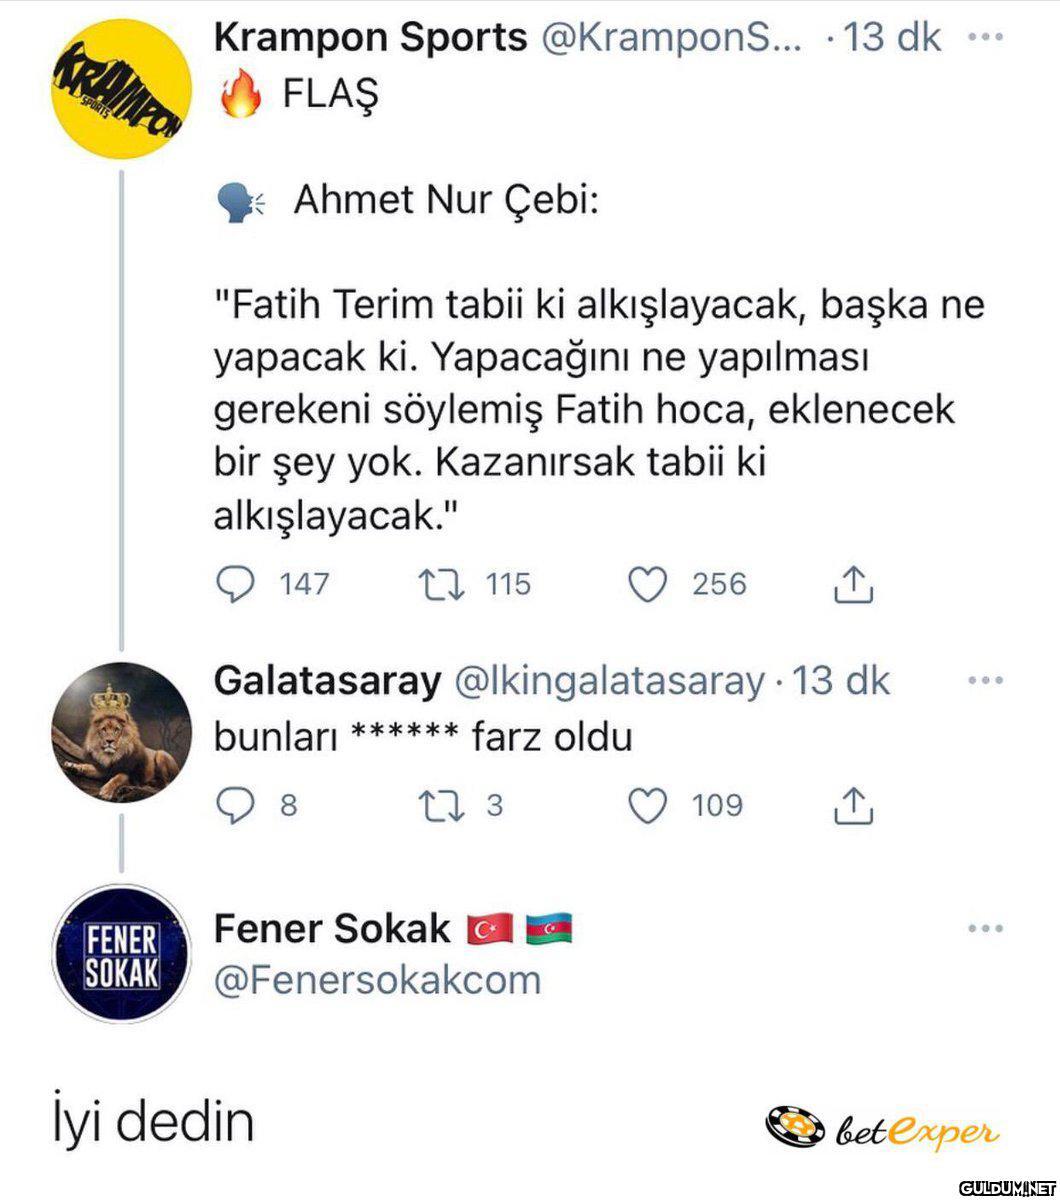Like the Galatasaray account's reply
1060x1200 pixels.
647,806
